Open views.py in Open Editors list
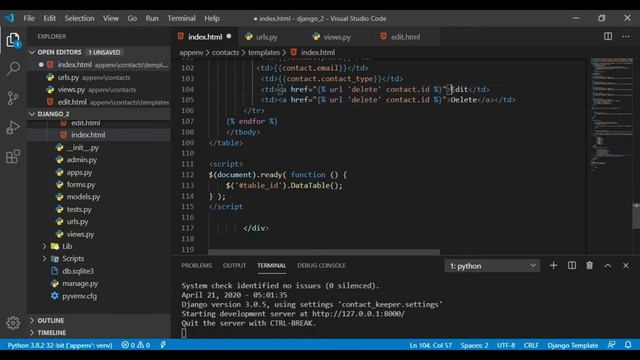Screen dimensions: 640x360 click(99, 89)
